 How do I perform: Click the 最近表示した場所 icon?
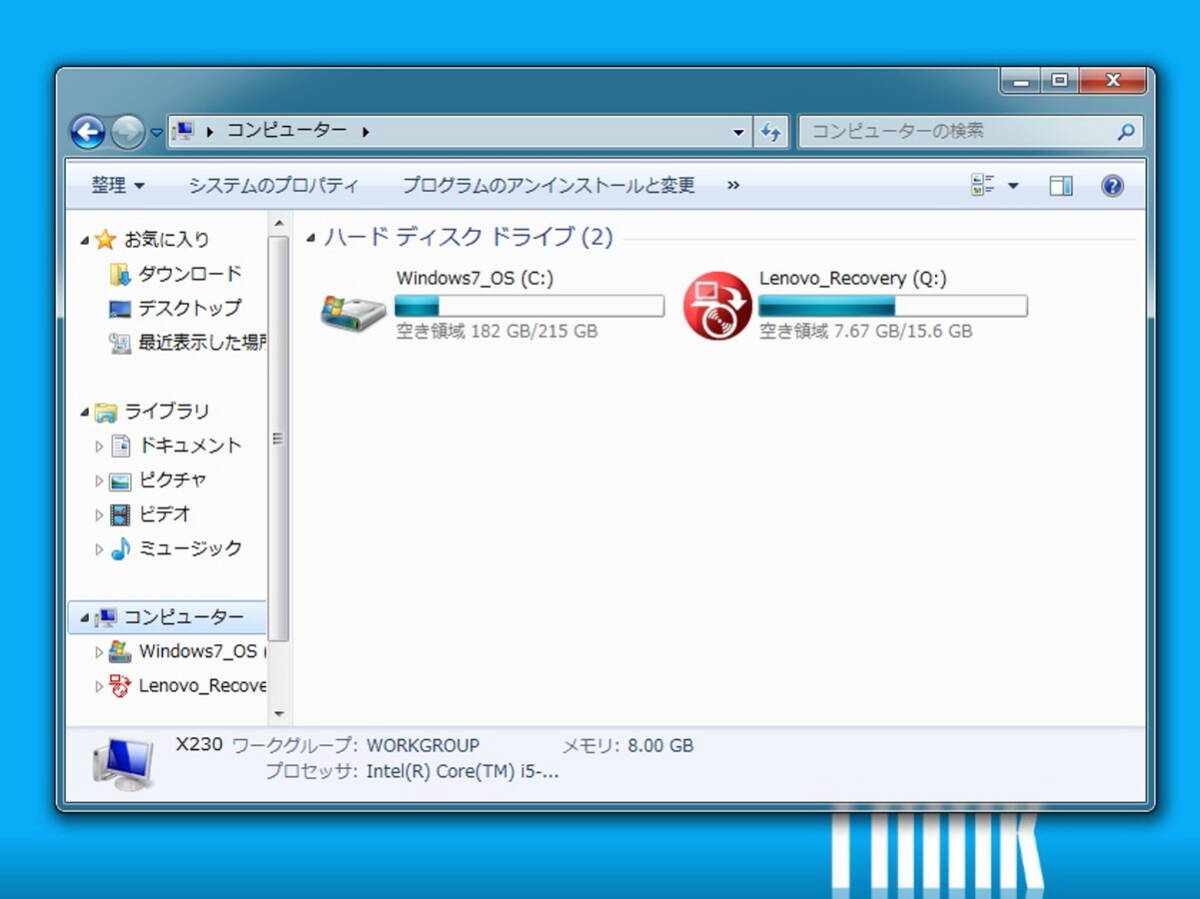tap(120, 343)
